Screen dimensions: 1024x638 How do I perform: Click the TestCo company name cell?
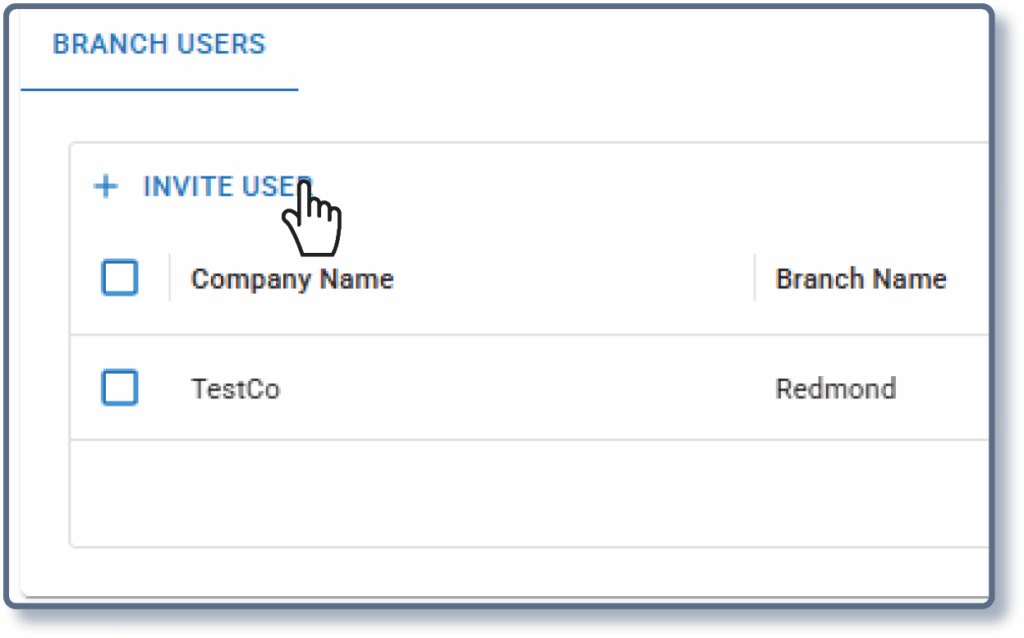point(235,388)
